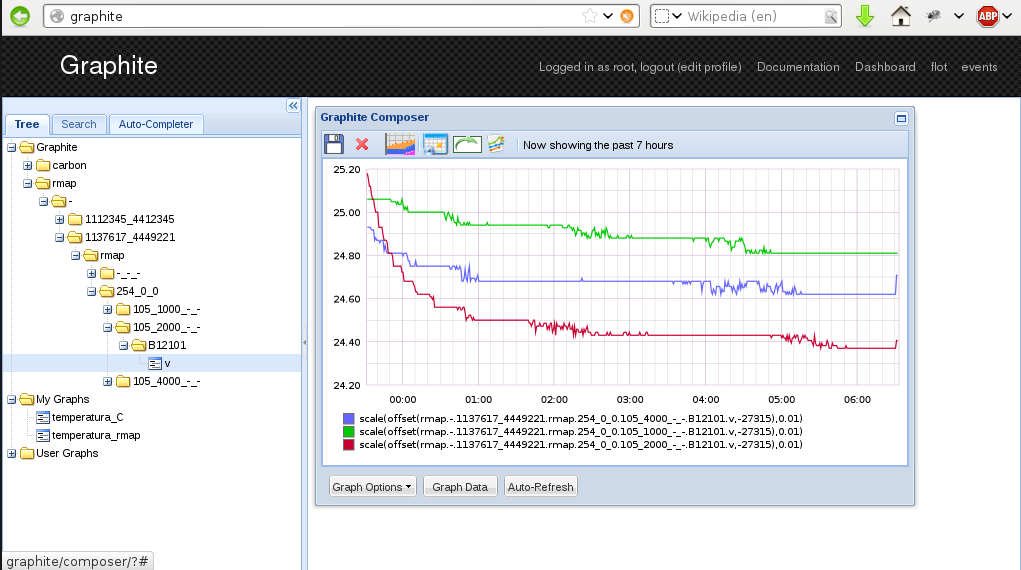The height and width of the screenshot is (570, 1021).
Task: Click the Graphite logo title
Action: [x=109, y=66]
